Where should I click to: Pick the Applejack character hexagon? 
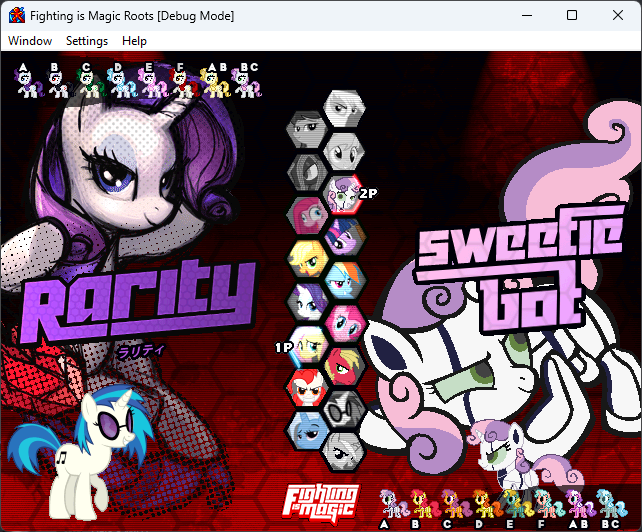[x=307, y=259]
